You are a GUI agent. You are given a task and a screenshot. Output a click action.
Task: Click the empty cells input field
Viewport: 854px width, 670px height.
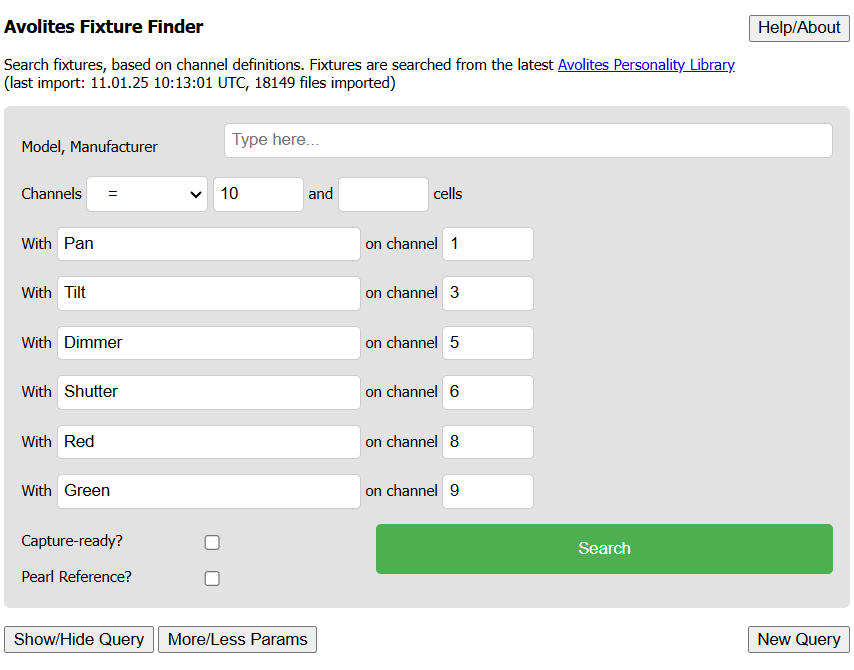[x=383, y=194]
